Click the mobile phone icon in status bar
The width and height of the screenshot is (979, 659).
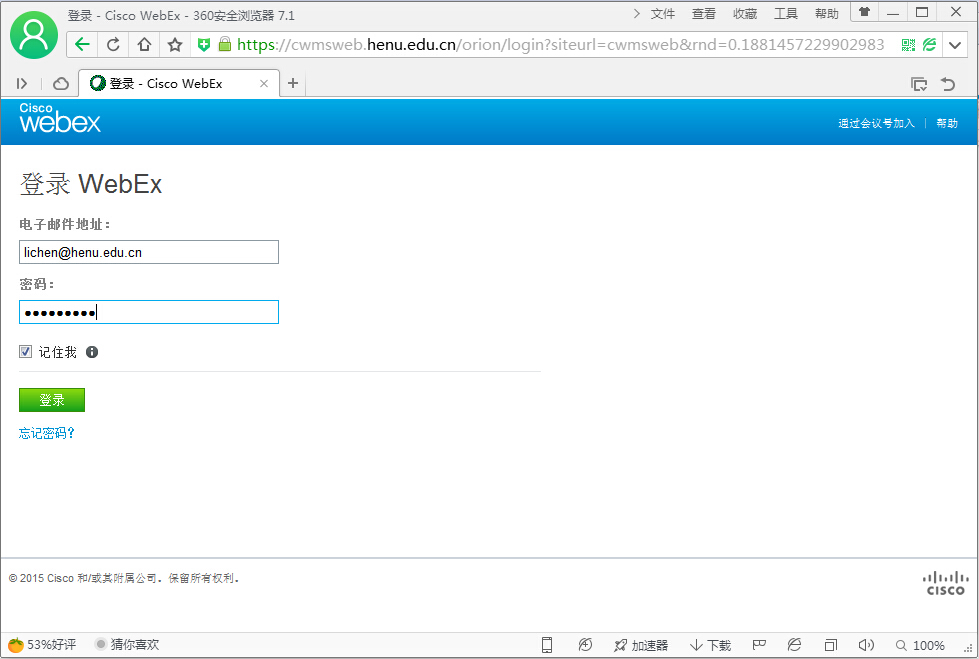pos(547,645)
